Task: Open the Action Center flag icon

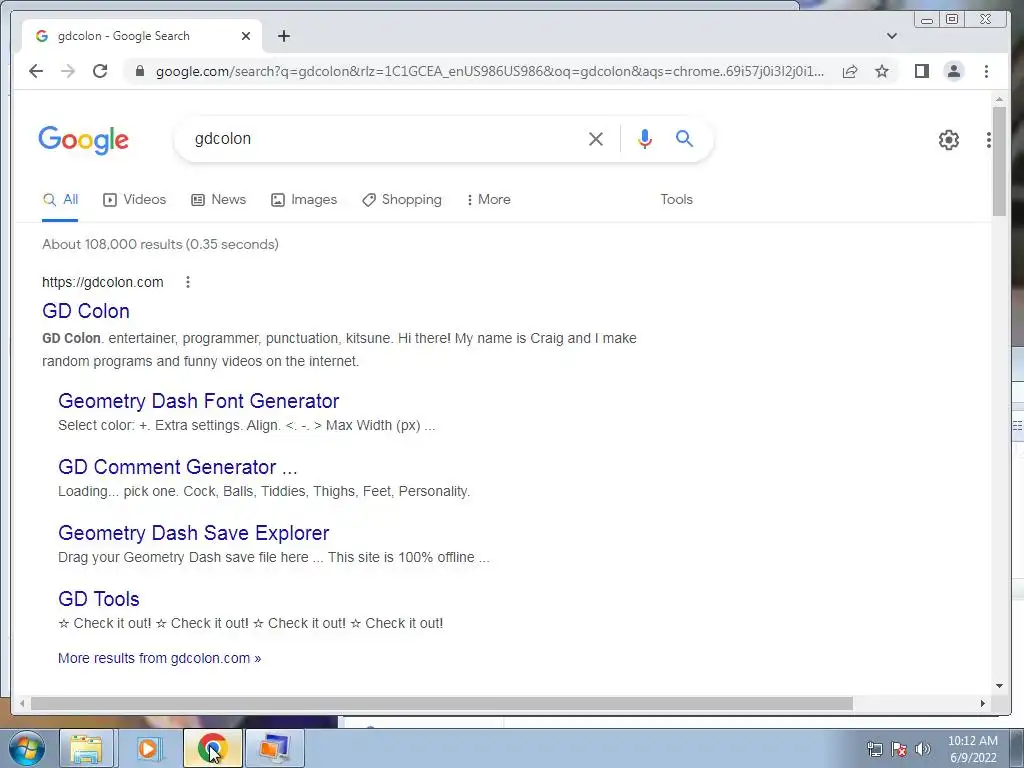Action: [x=899, y=749]
